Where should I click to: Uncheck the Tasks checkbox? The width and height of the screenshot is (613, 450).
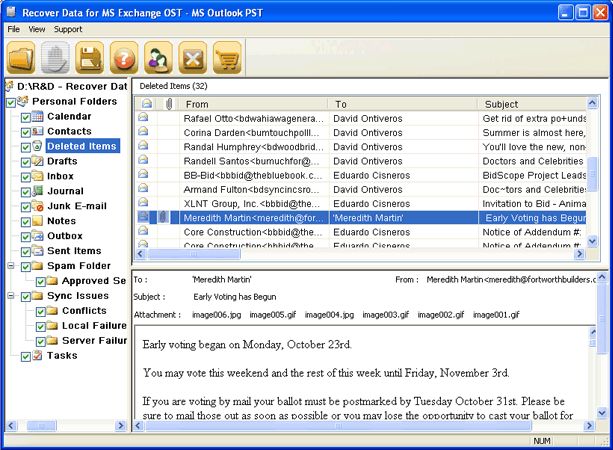[26, 357]
